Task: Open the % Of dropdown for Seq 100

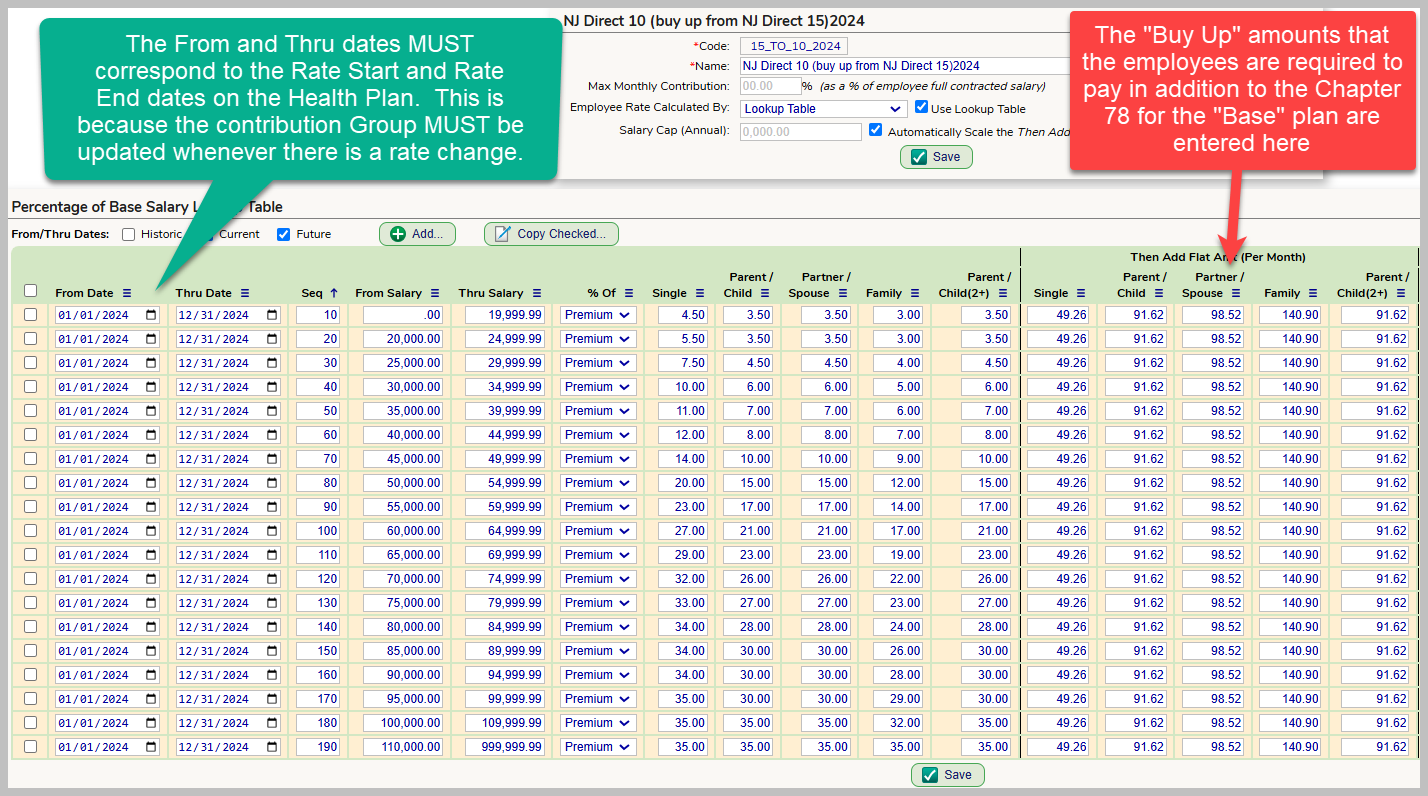Action: coord(598,531)
